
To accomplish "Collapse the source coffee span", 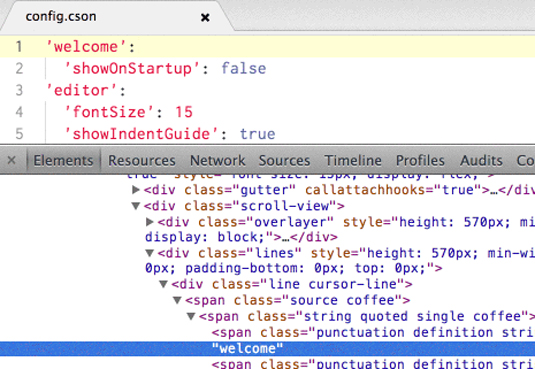I will click(x=177, y=300).
